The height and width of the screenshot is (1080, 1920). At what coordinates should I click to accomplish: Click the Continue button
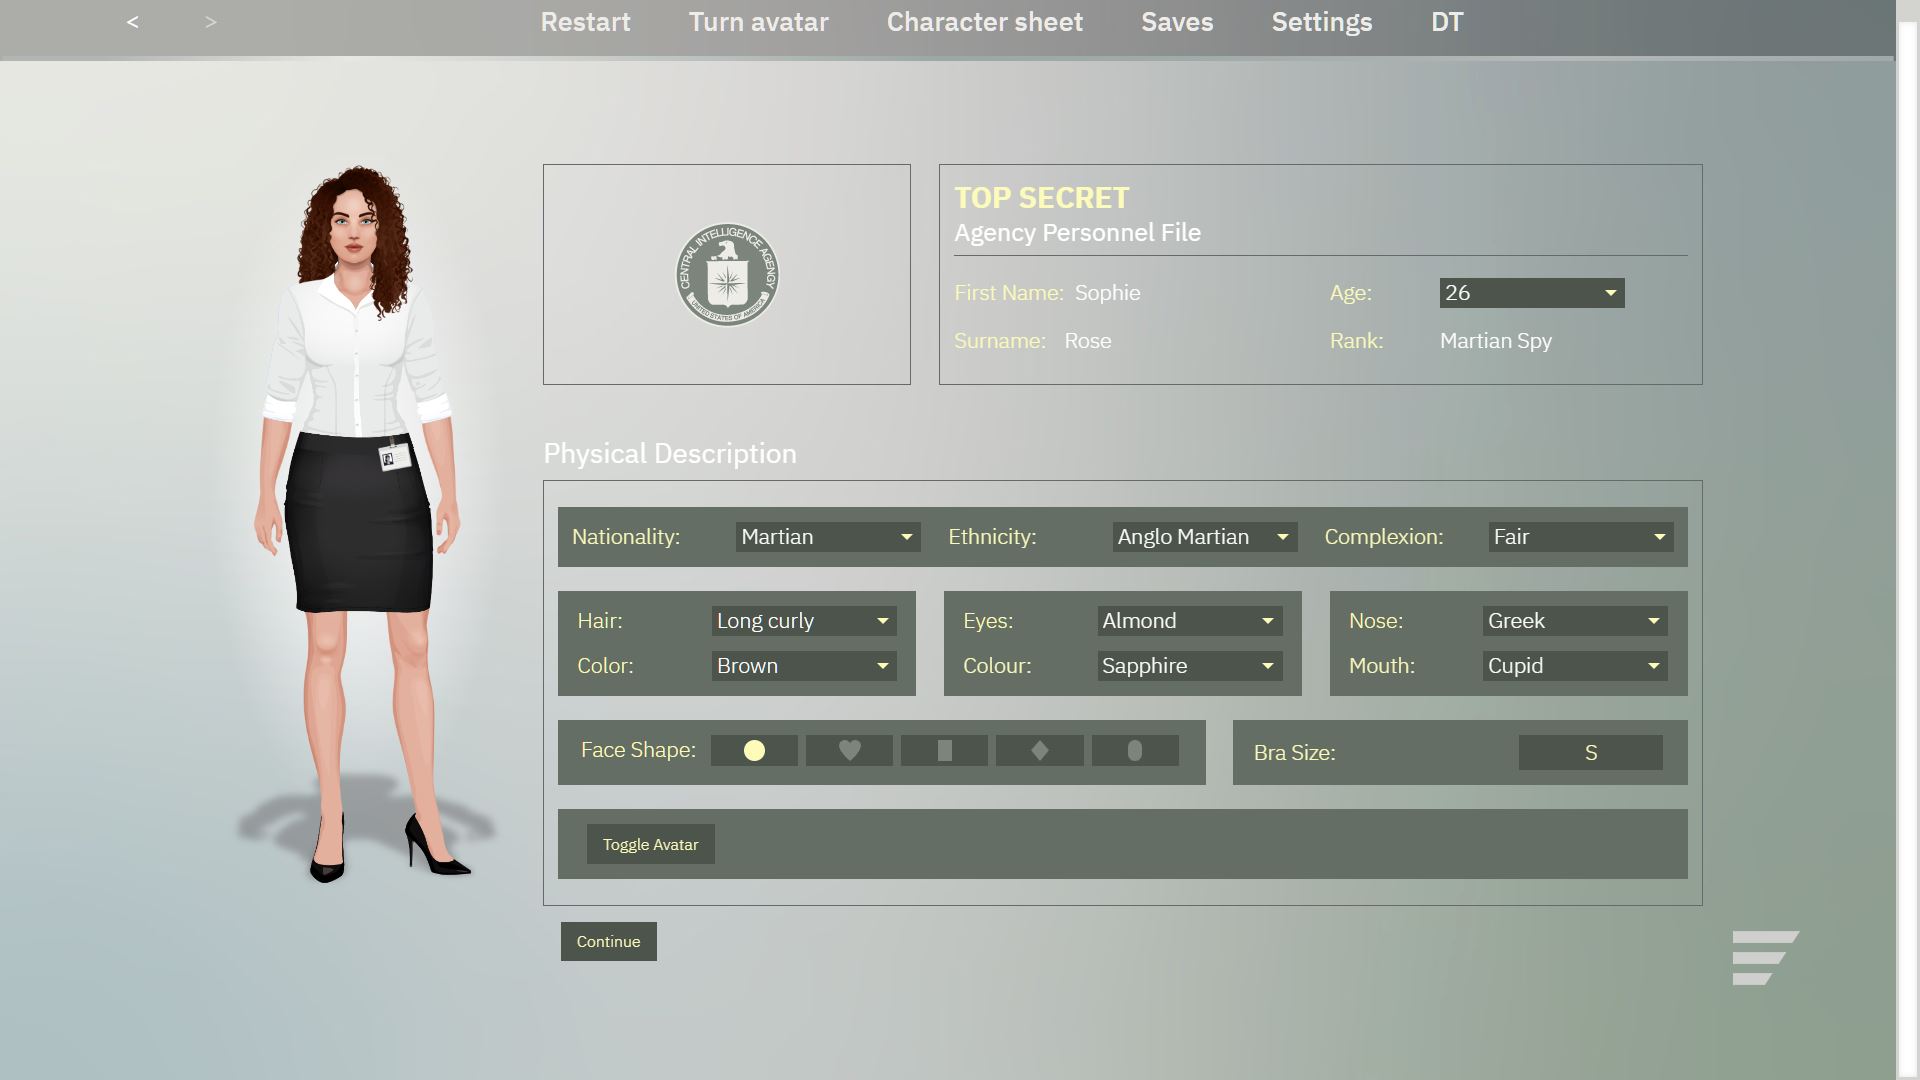point(608,942)
